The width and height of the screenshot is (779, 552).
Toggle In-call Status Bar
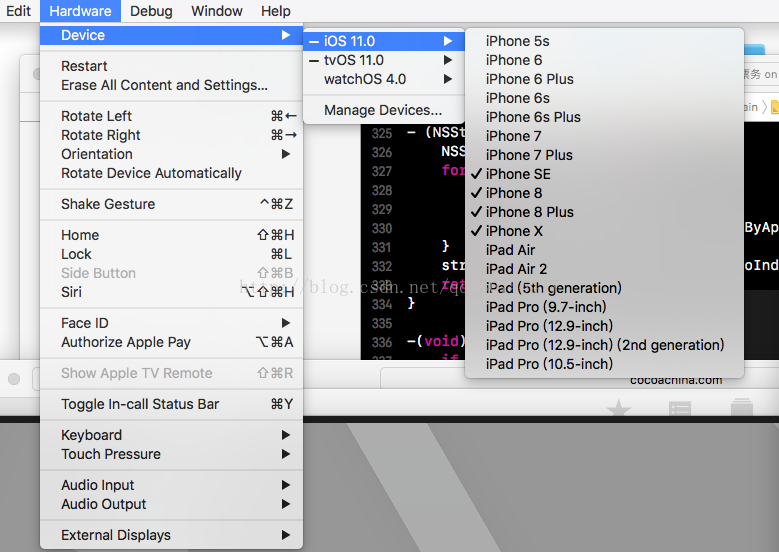171,404
